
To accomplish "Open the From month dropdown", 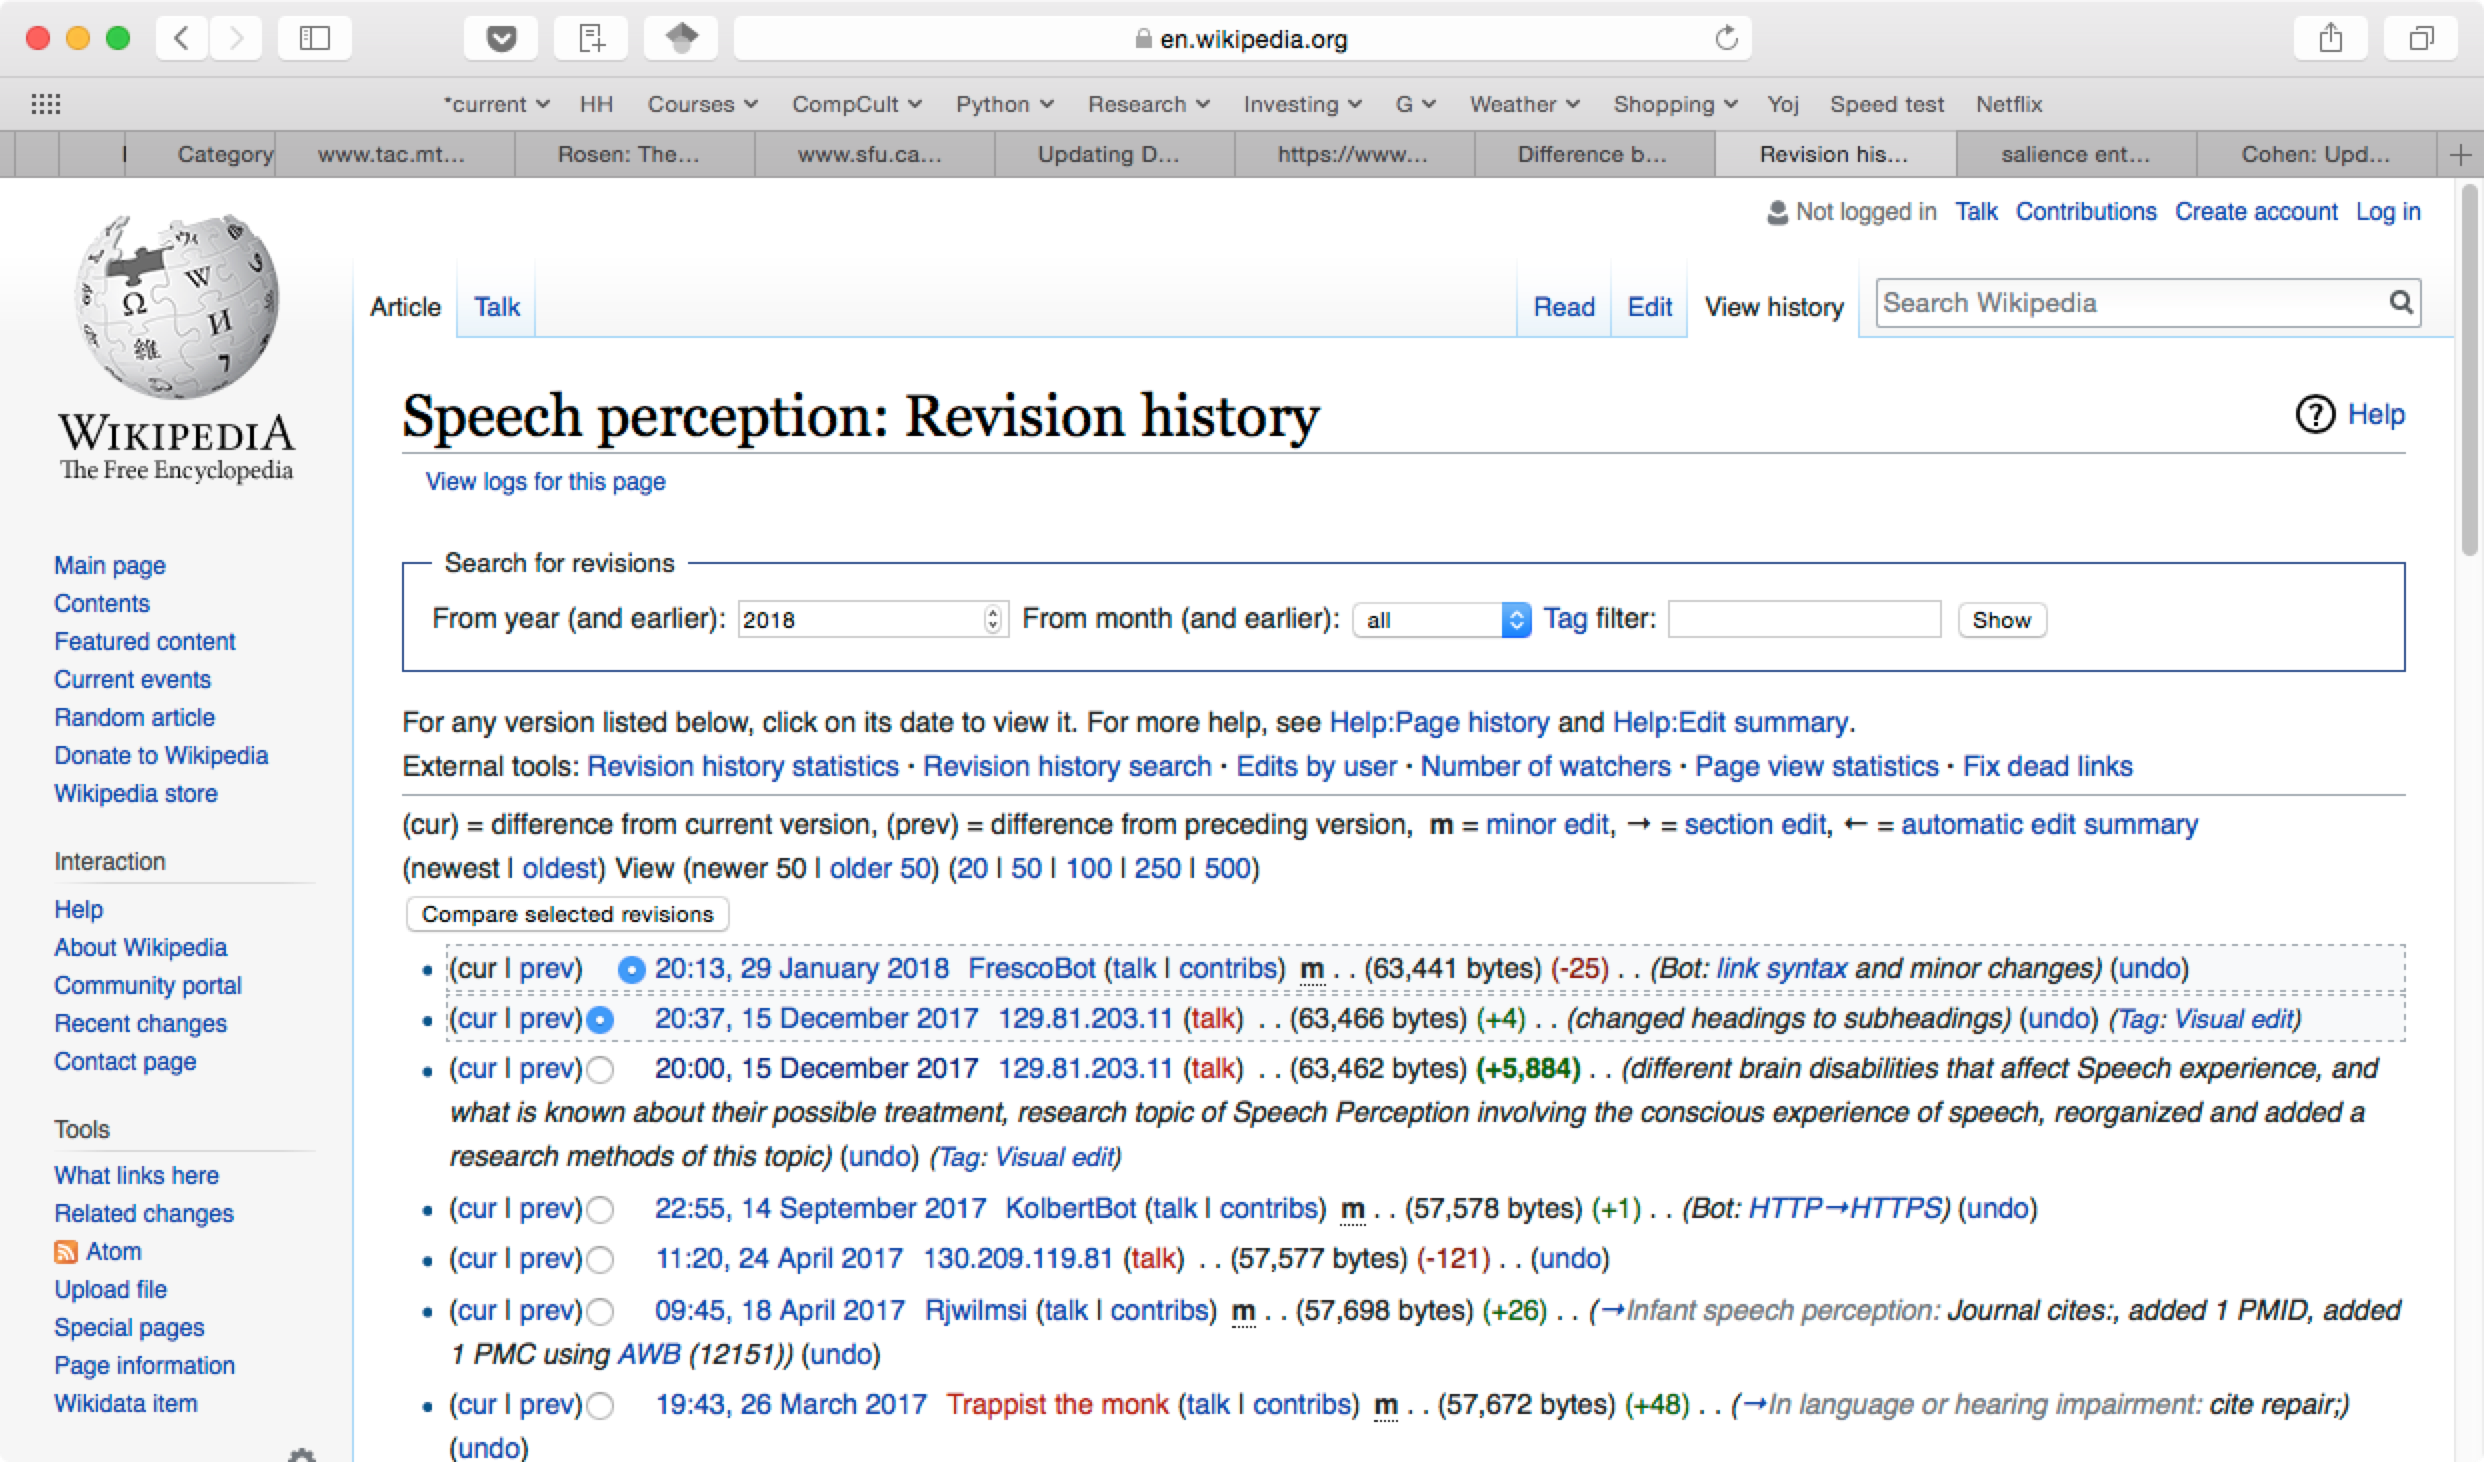I will (1442, 620).
